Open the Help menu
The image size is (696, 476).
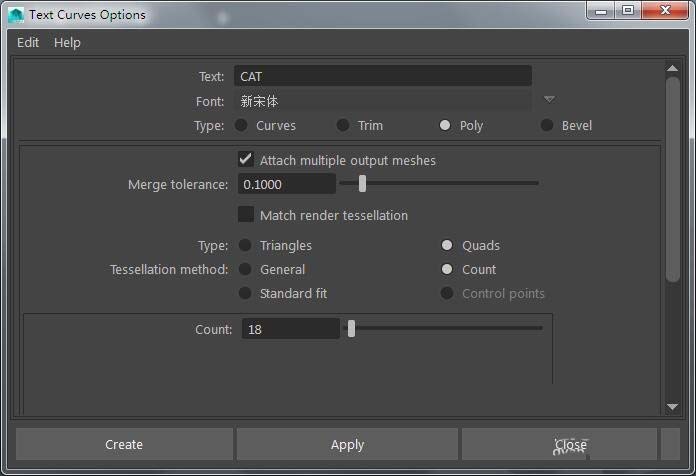(67, 43)
